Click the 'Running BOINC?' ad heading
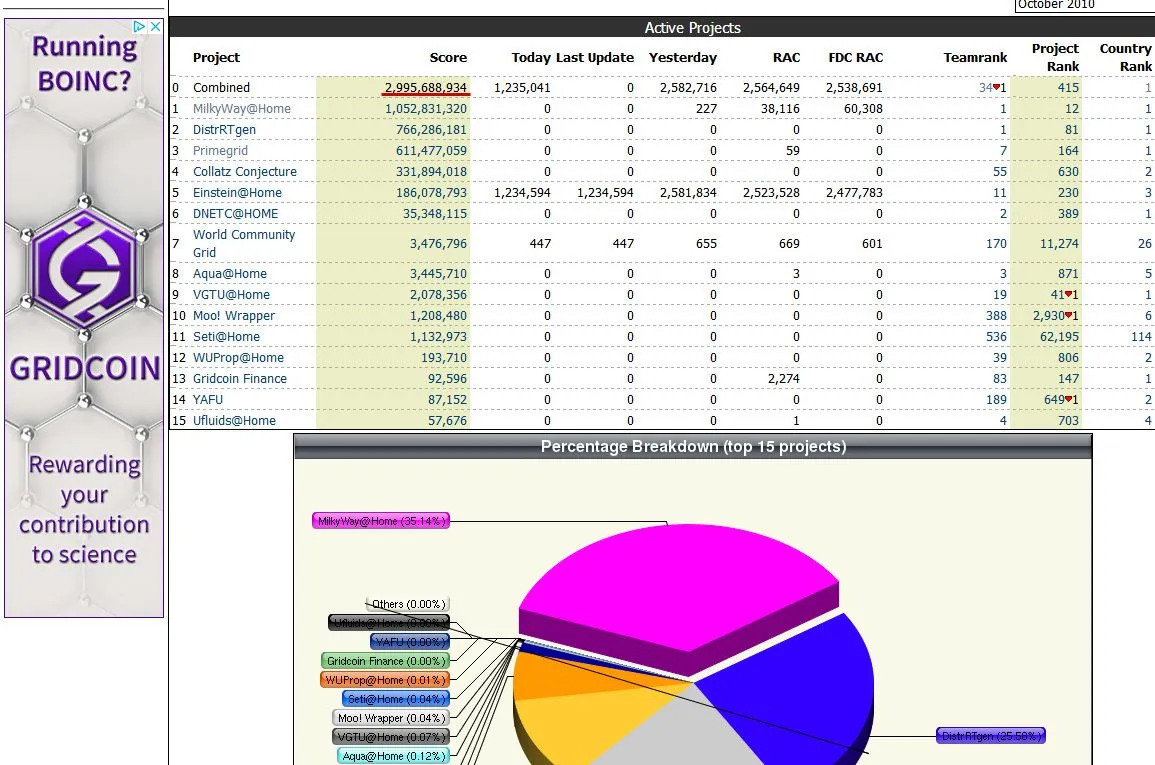The image size is (1155, 765). click(85, 63)
